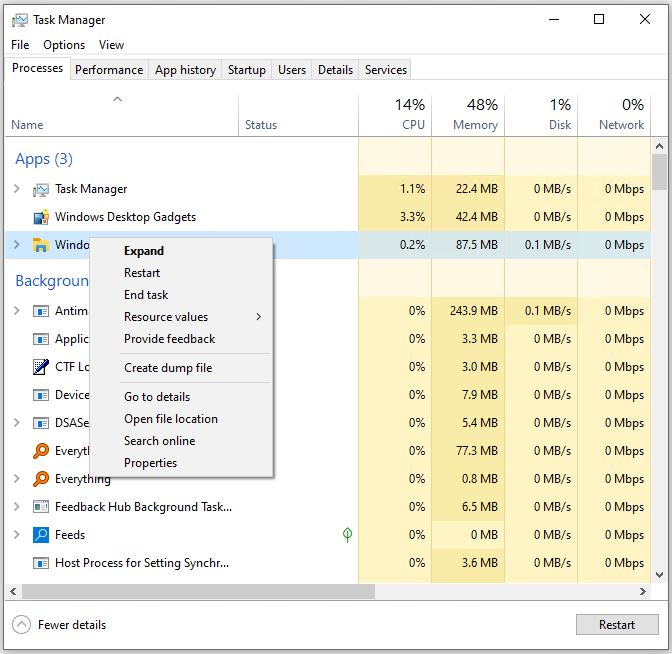Select the Windows Desktop Gadgets row name
Viewport: 672px width, 654px height.
point(125,217)
